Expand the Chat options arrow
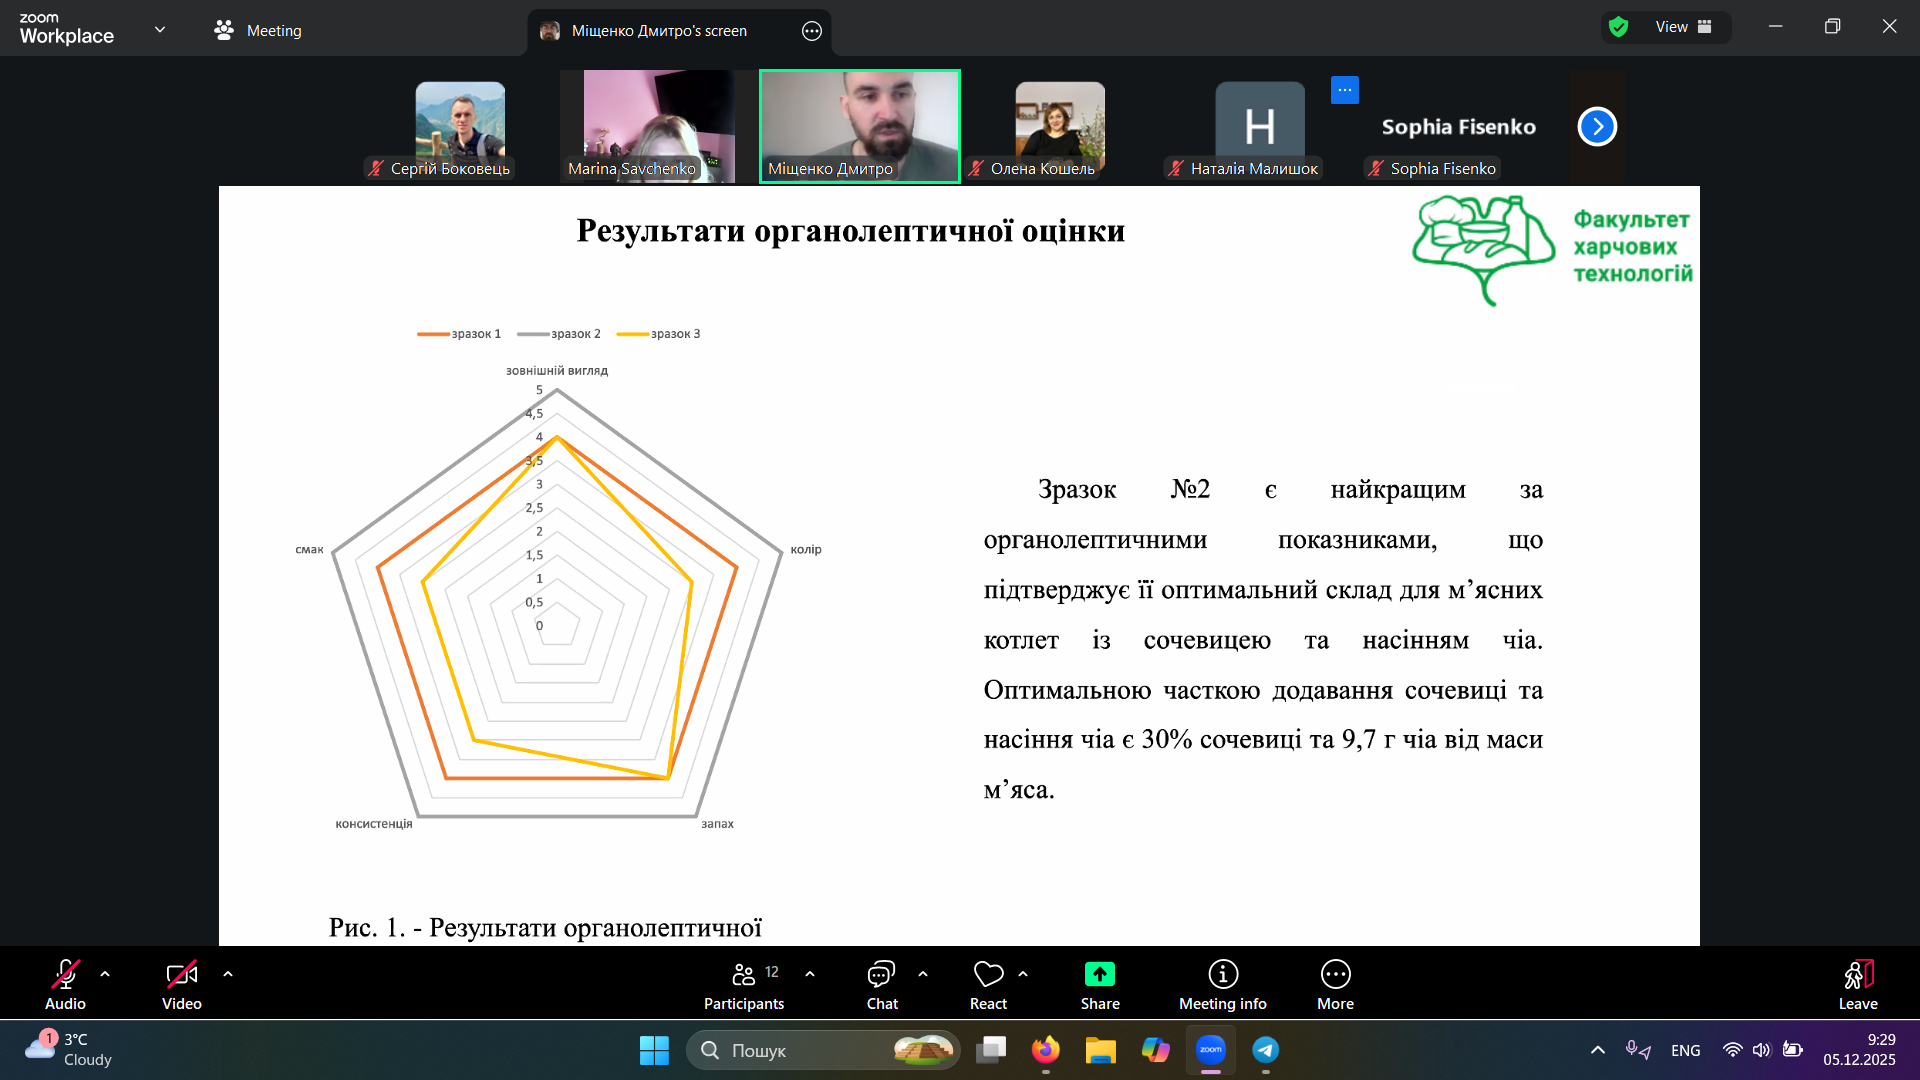The image size is (1920, 1080). point(923,974)
